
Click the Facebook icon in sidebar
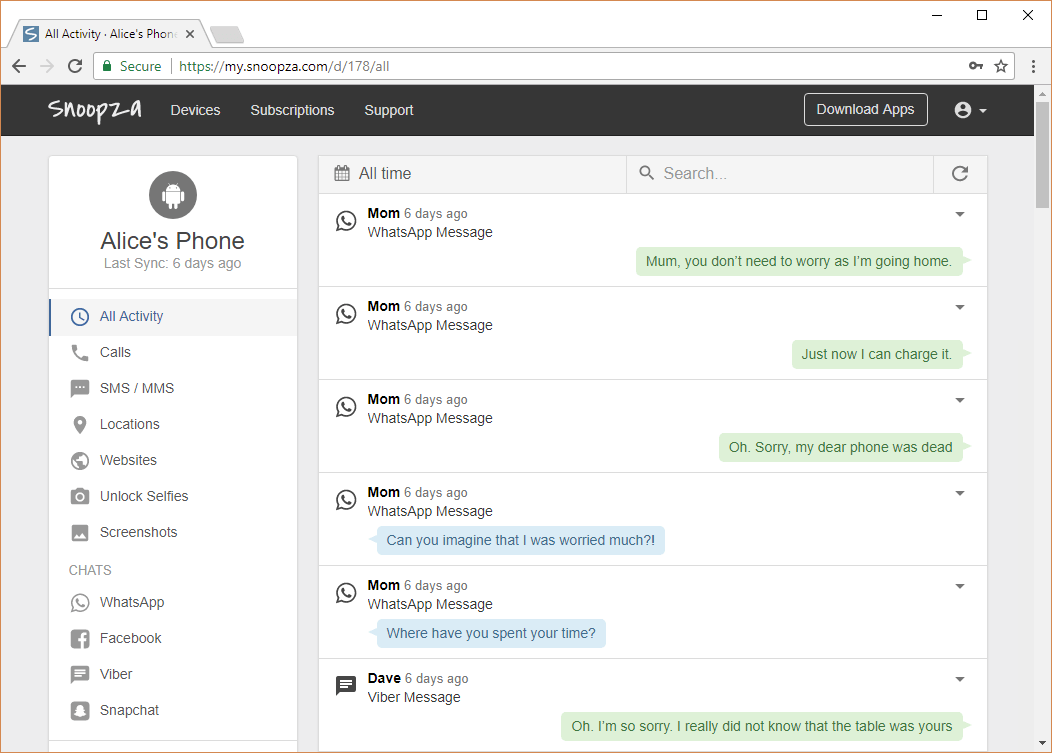80,639
